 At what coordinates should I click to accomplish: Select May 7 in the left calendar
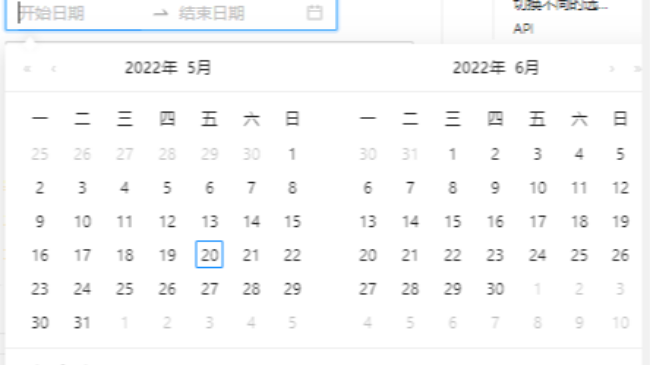tap(251, 187)
